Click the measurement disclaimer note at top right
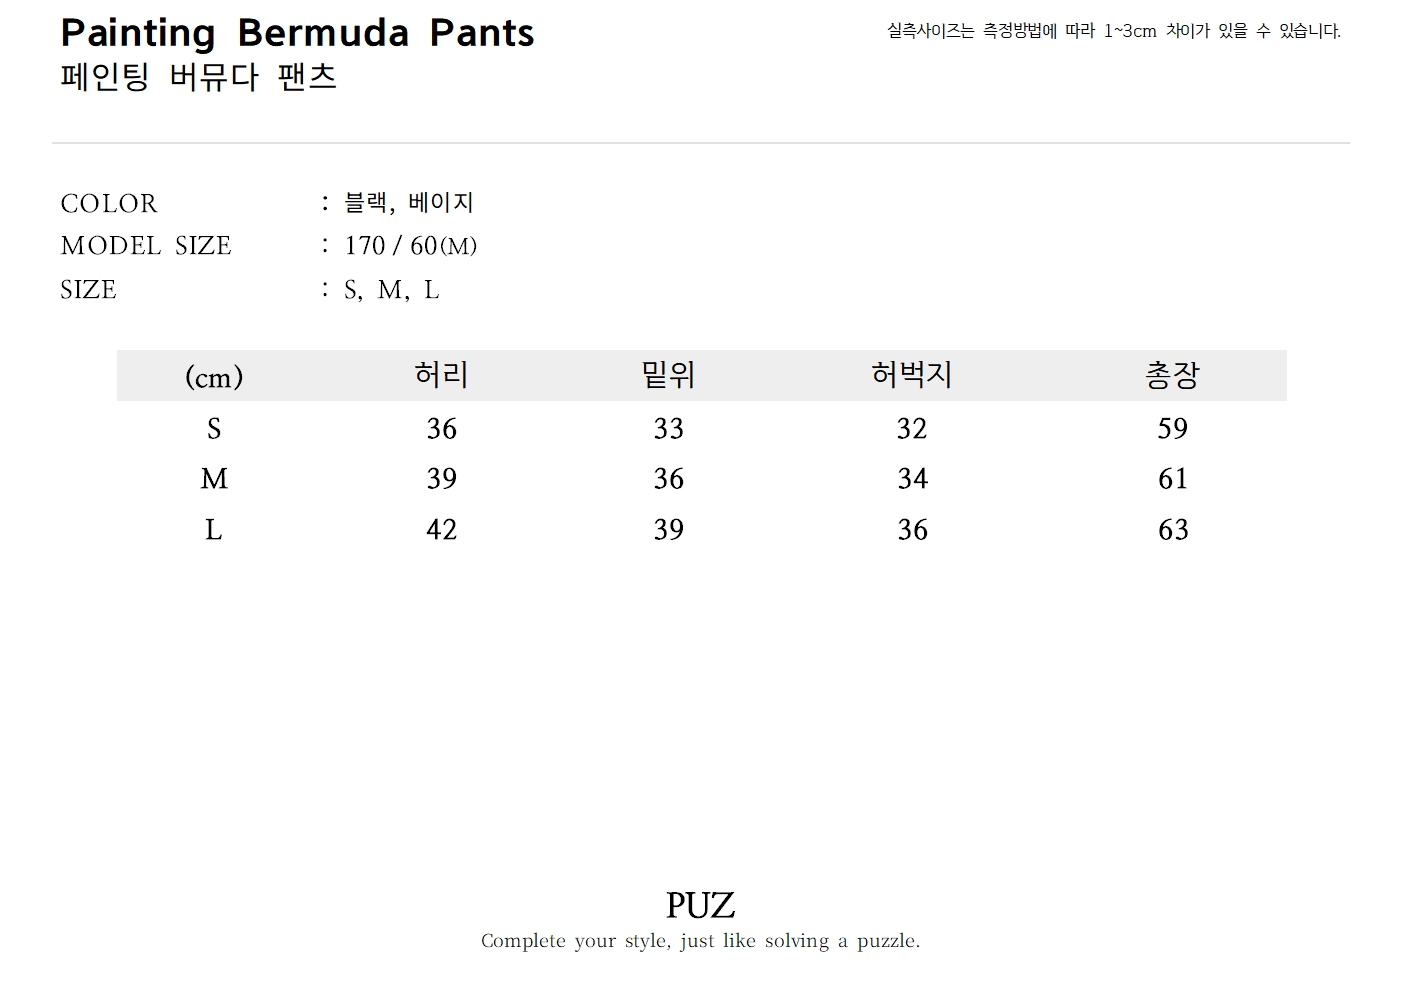 [1113, 31]
